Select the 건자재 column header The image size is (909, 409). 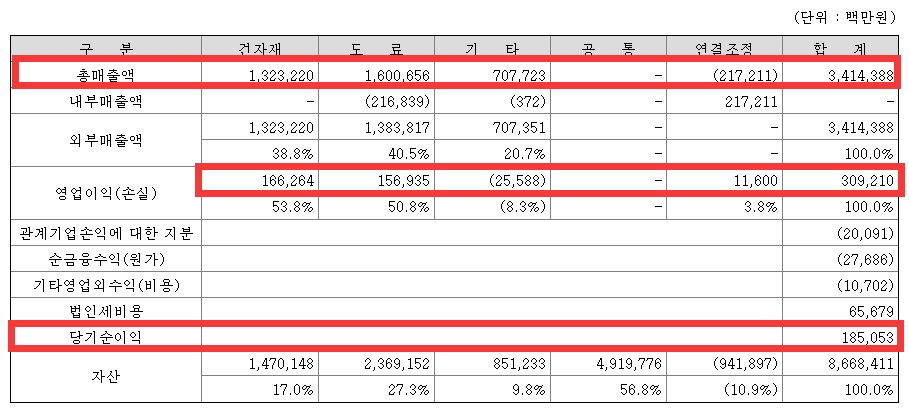pyautogui.click(x=260, y=49)
